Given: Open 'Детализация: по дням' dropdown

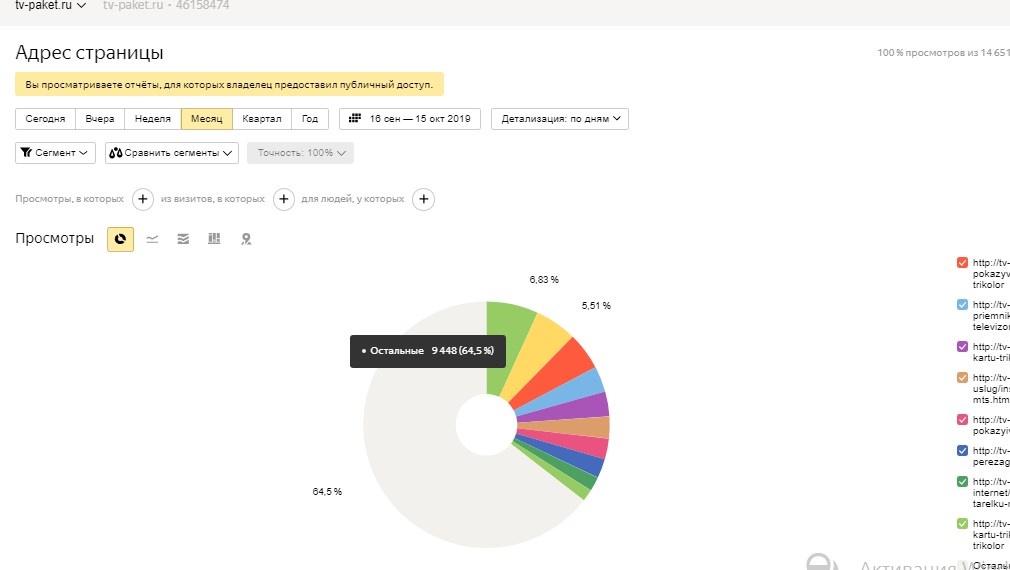Looking at the screenshot, I should (x=559, y=119).
